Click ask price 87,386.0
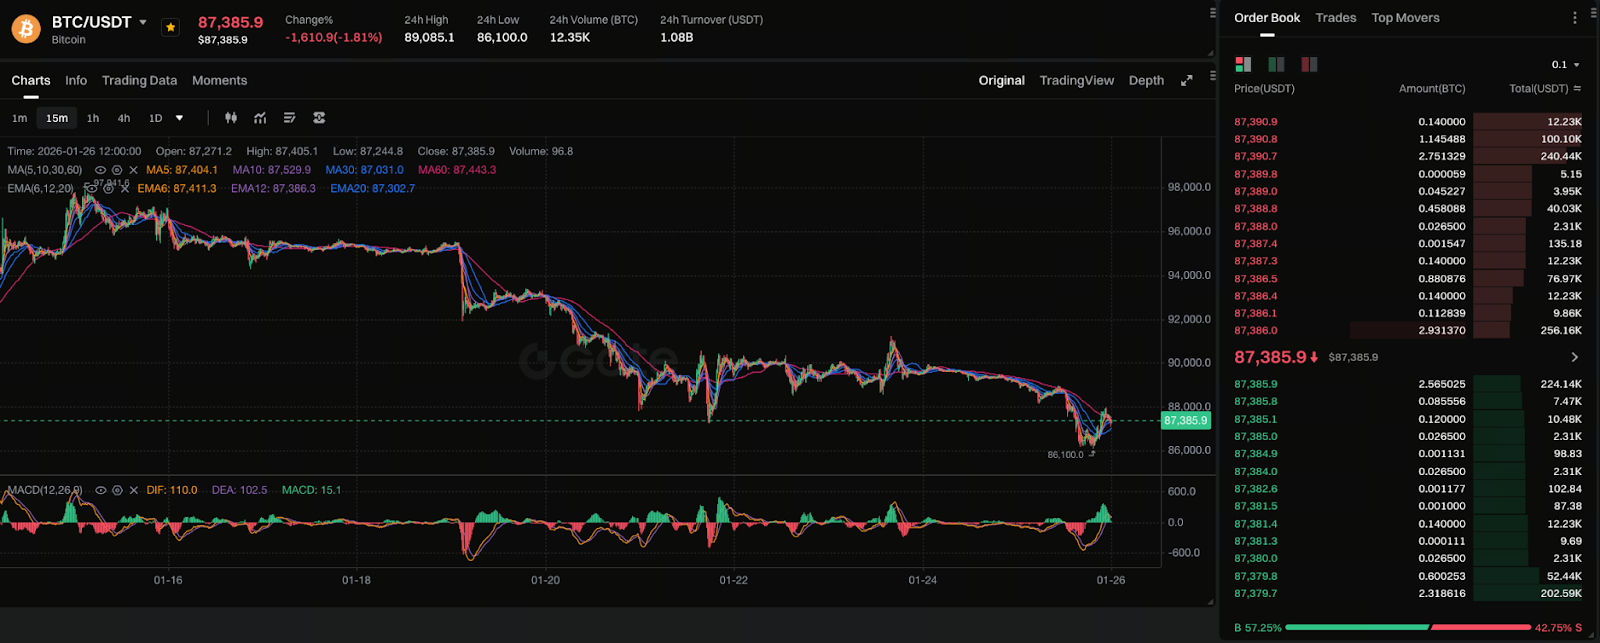Screen dimensions: 1600x643 (x=1256, y=331)
